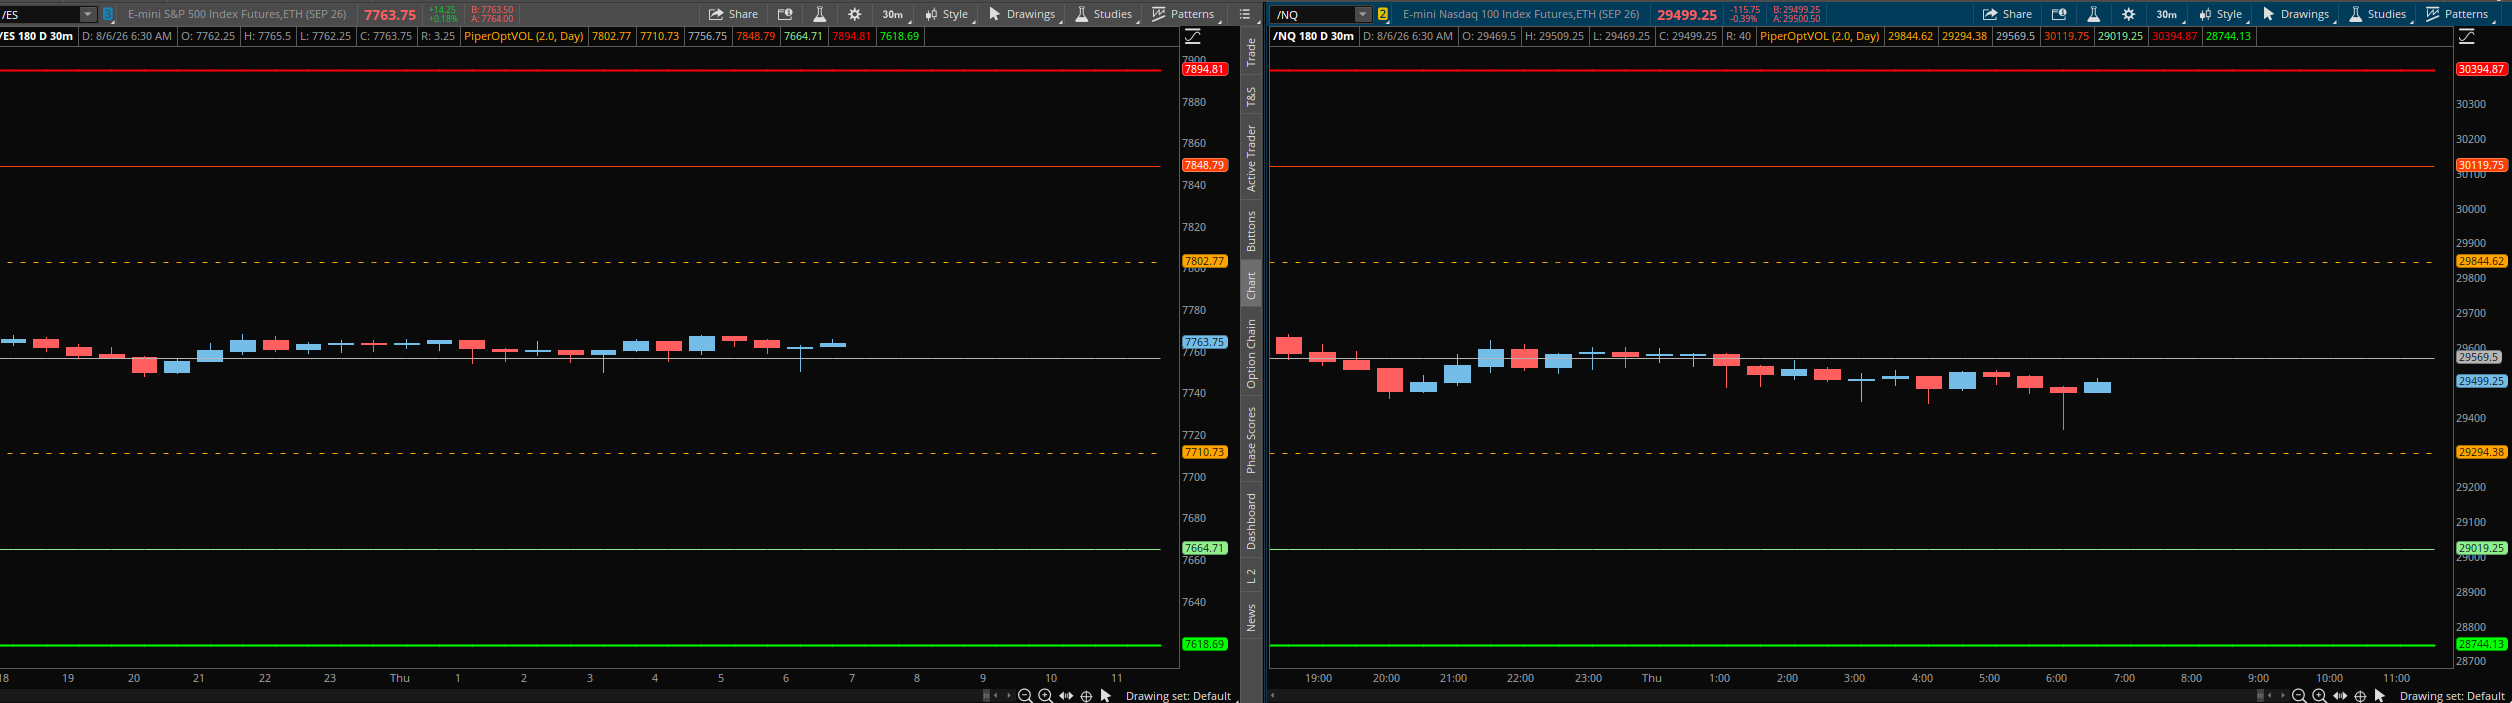Open the 30m timeframe dropdown on /NQ chart
This screenshot has height=703, width=2512.
click(2168, 14)
